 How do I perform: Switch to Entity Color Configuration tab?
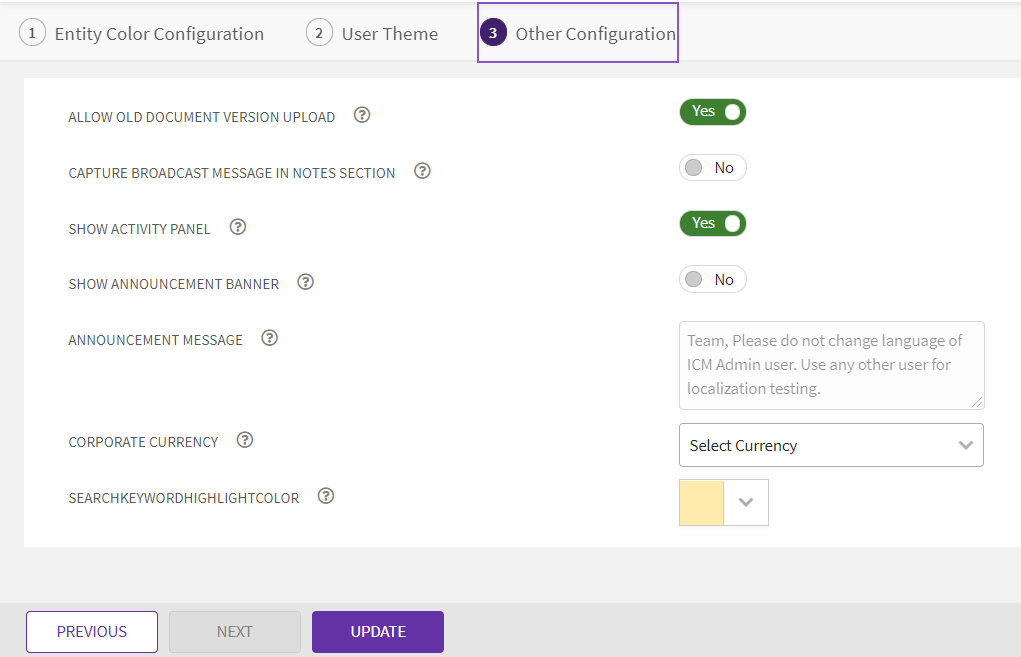(142, 34)
